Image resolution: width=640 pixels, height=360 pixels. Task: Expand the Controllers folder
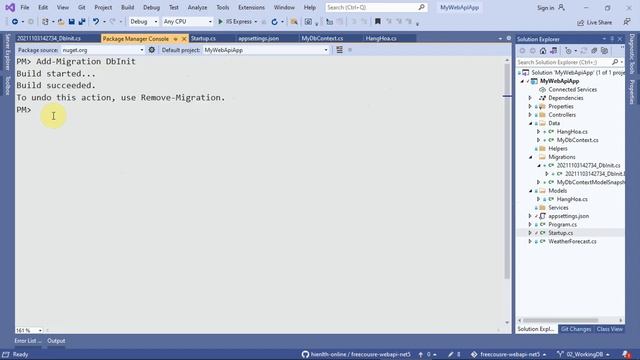pos(530,115)
